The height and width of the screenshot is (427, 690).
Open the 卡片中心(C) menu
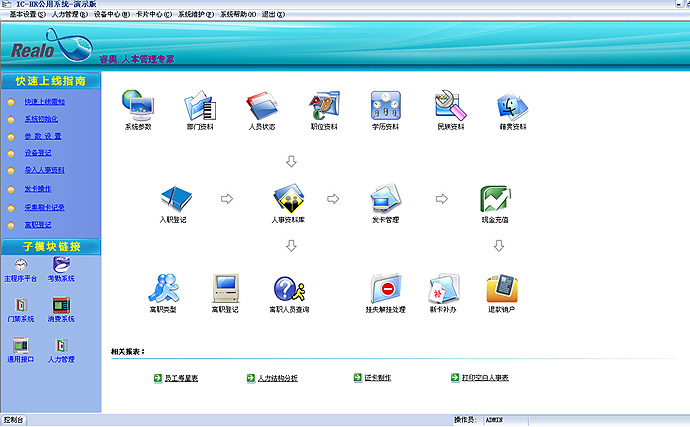[x=154, y=14]
